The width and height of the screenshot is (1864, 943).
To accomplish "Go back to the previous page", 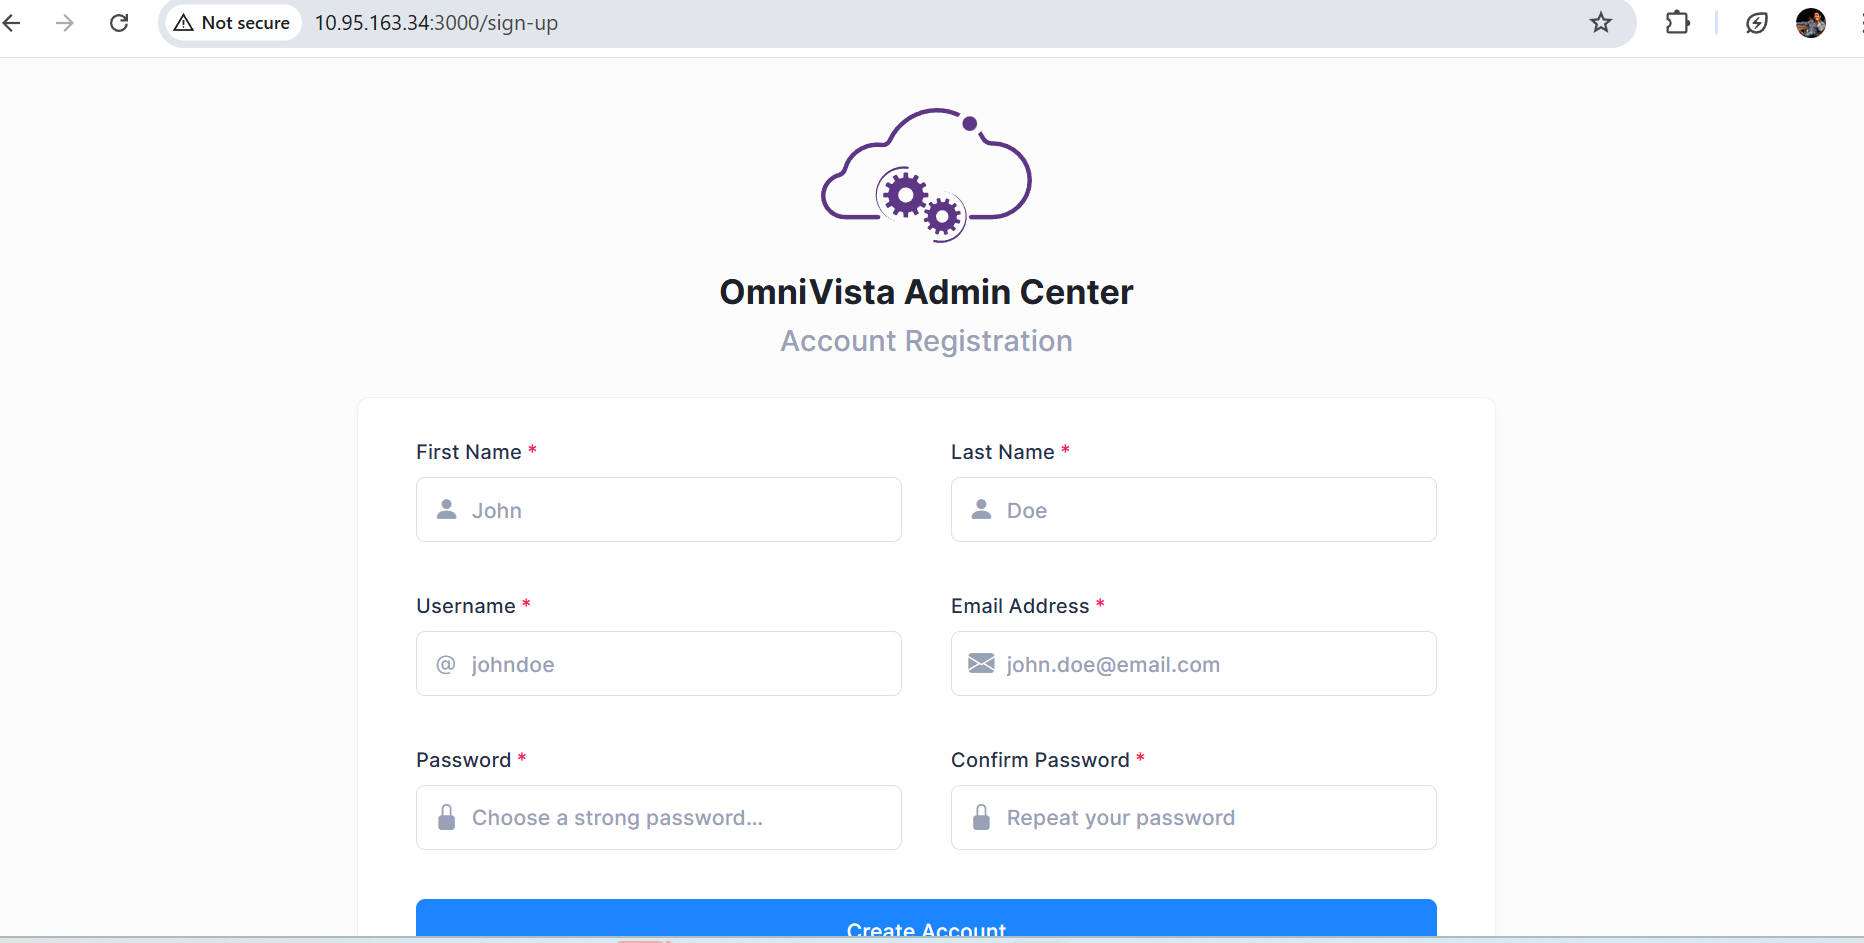I will [x=12, y=22].
